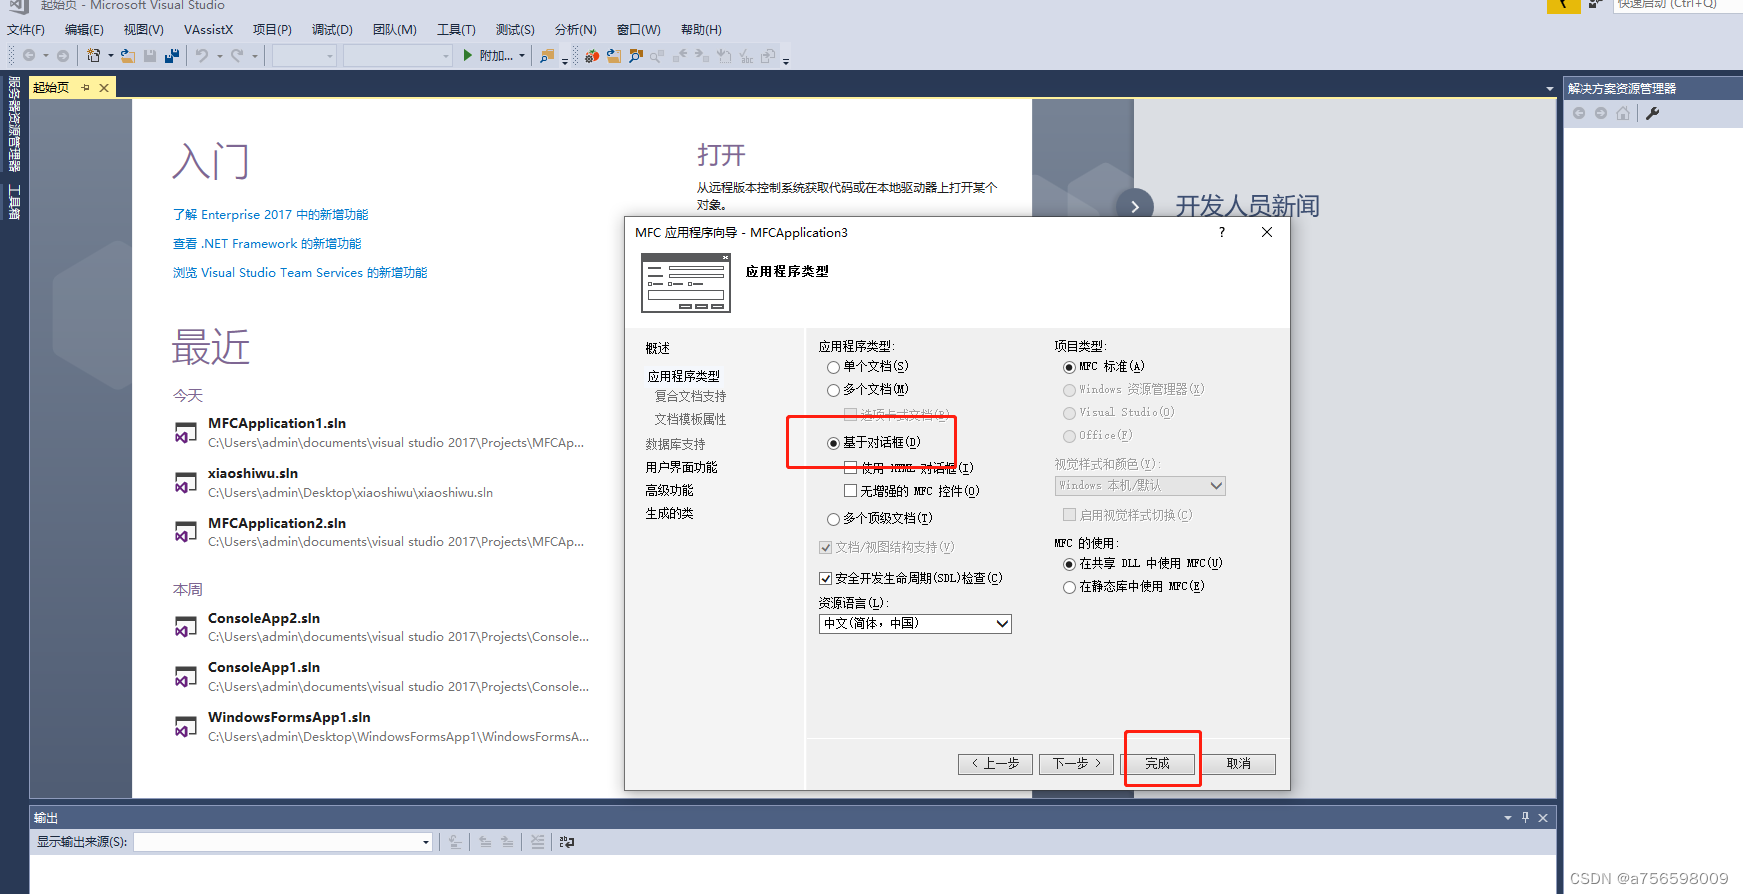Open the New Project icon dropdown arrow
Screen dimensions: 1743x894
[x=110, y=56]
